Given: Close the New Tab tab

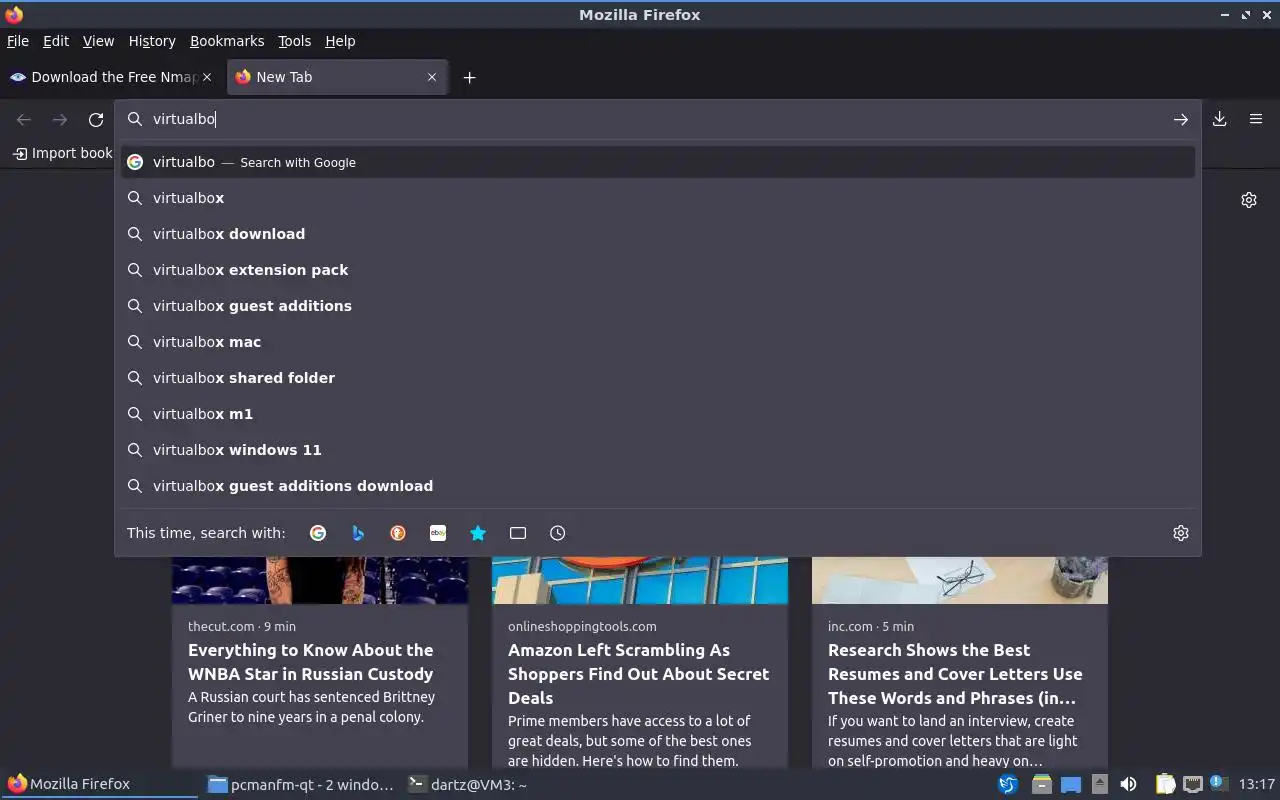Looking at the screenshot, I should coord(432,77).
